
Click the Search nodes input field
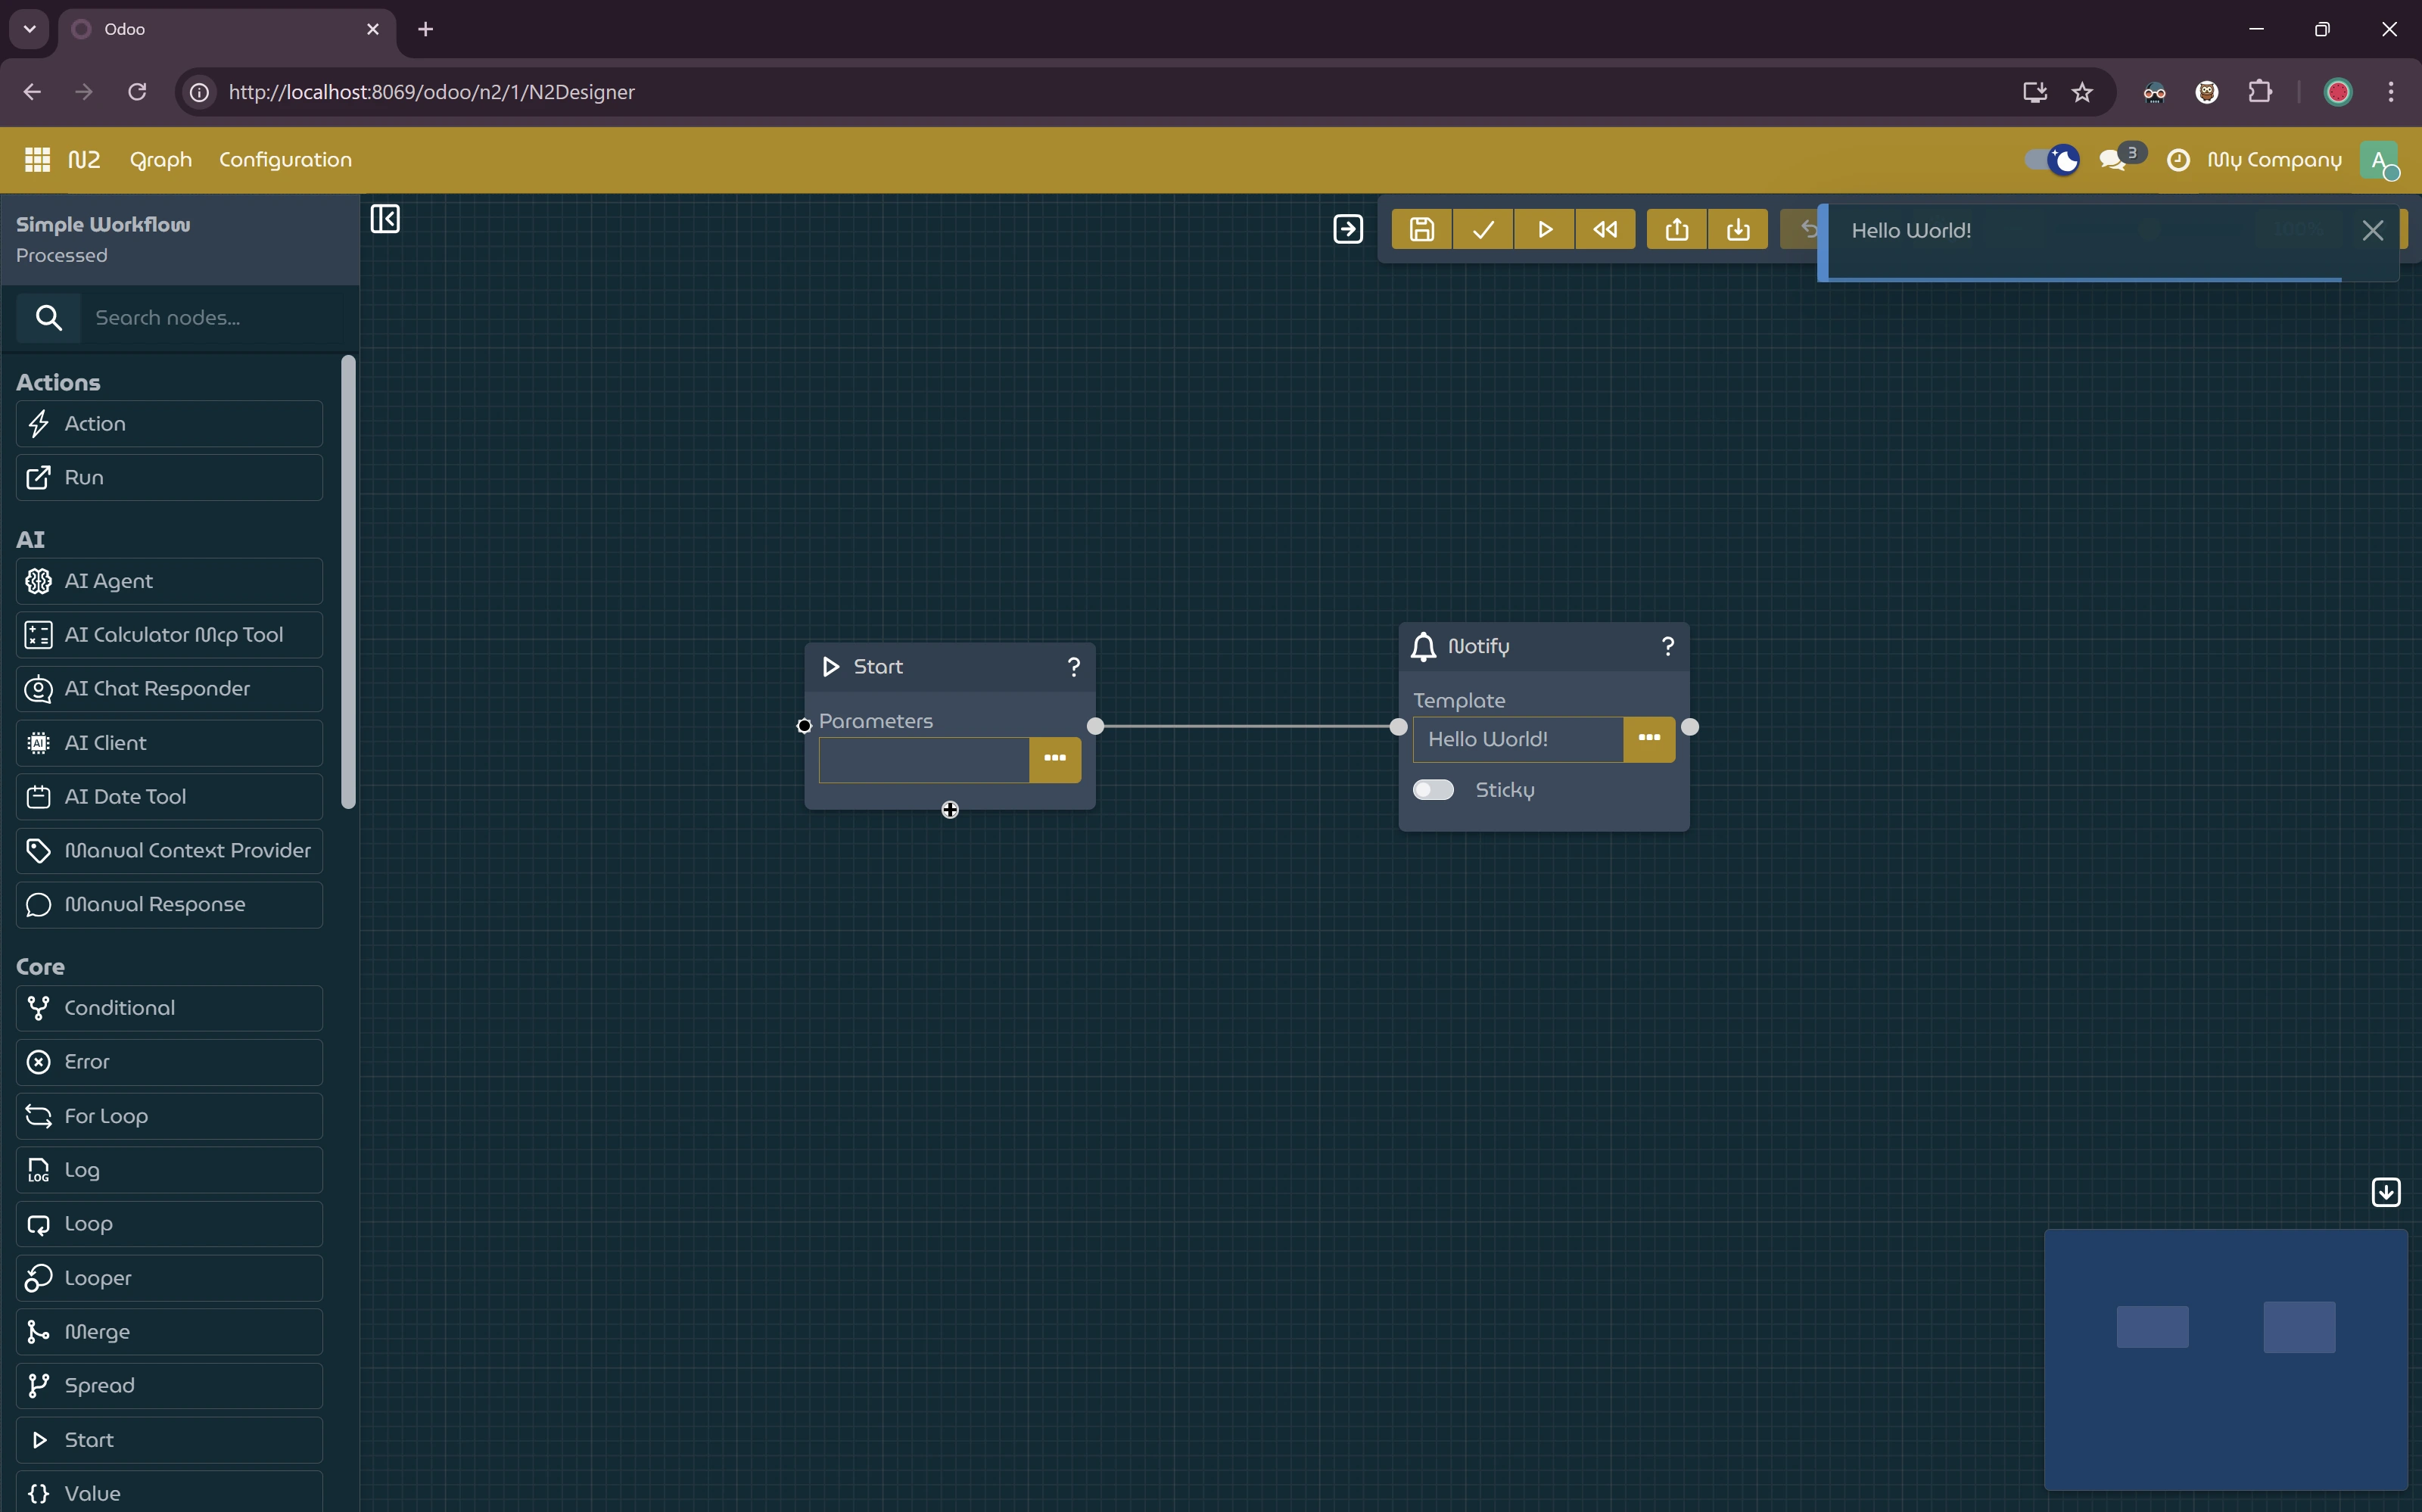point(210,318)
